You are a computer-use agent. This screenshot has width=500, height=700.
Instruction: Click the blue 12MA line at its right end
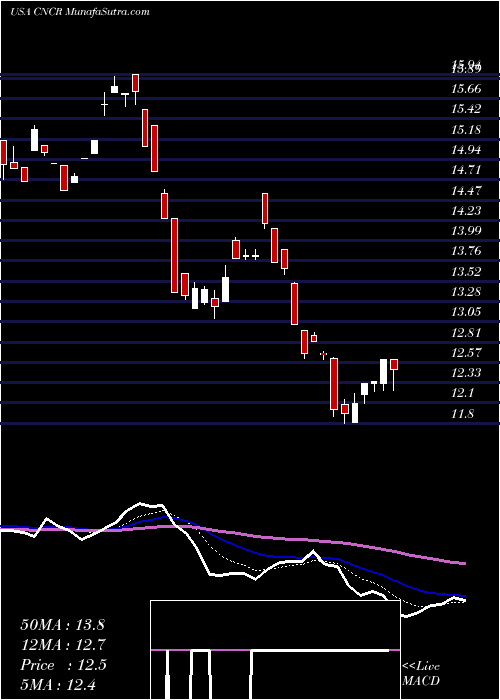tap(464, 596)
